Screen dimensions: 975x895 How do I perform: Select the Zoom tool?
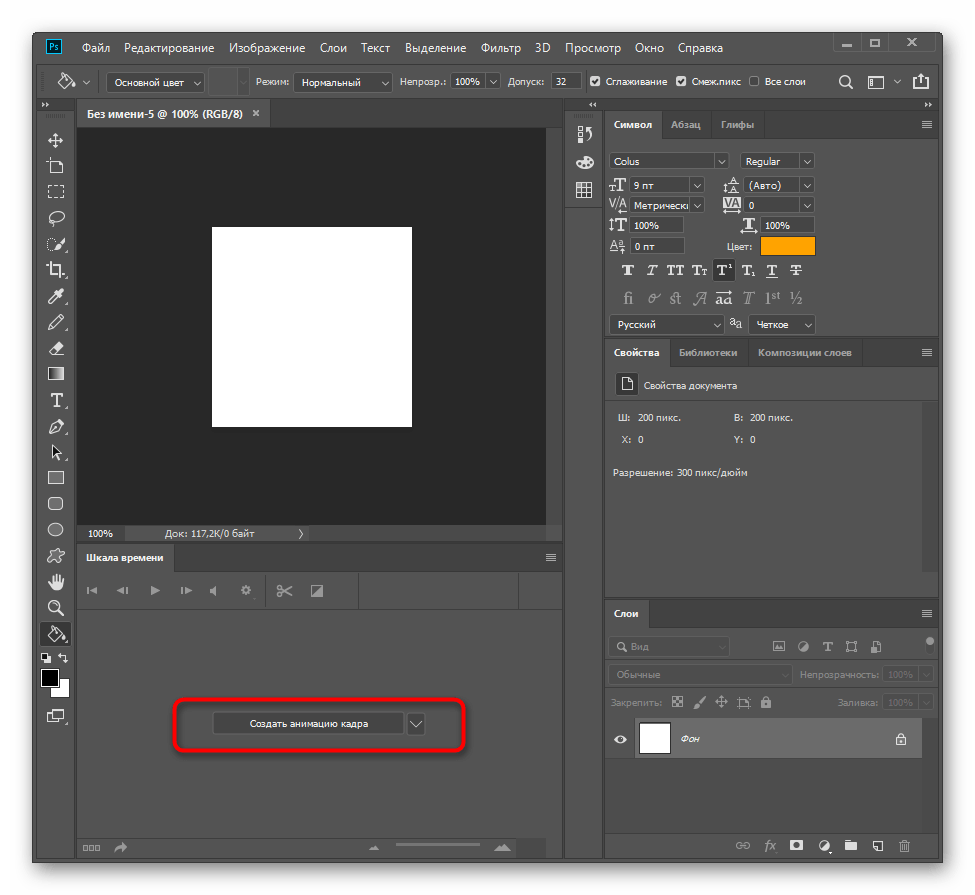[x=56, y=607]
